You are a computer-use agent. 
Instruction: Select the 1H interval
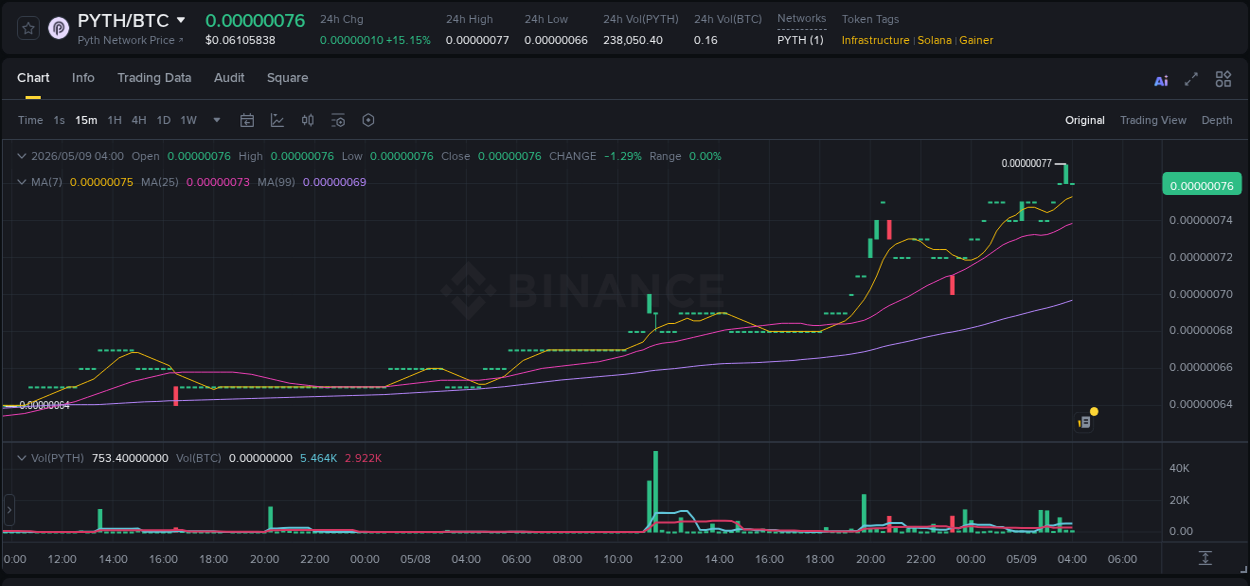pos(114,120)
